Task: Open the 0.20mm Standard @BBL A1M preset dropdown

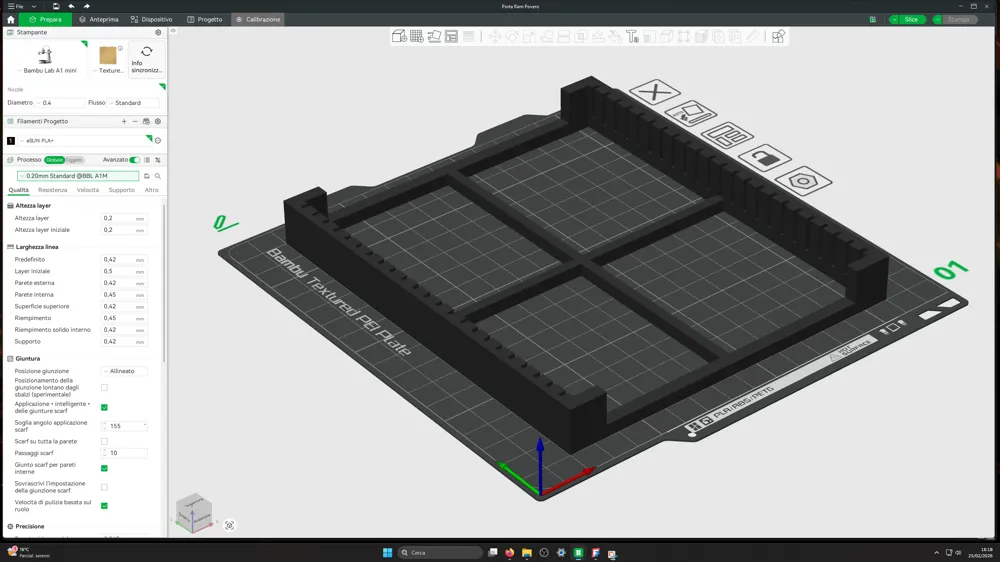Action: point(78,176)
